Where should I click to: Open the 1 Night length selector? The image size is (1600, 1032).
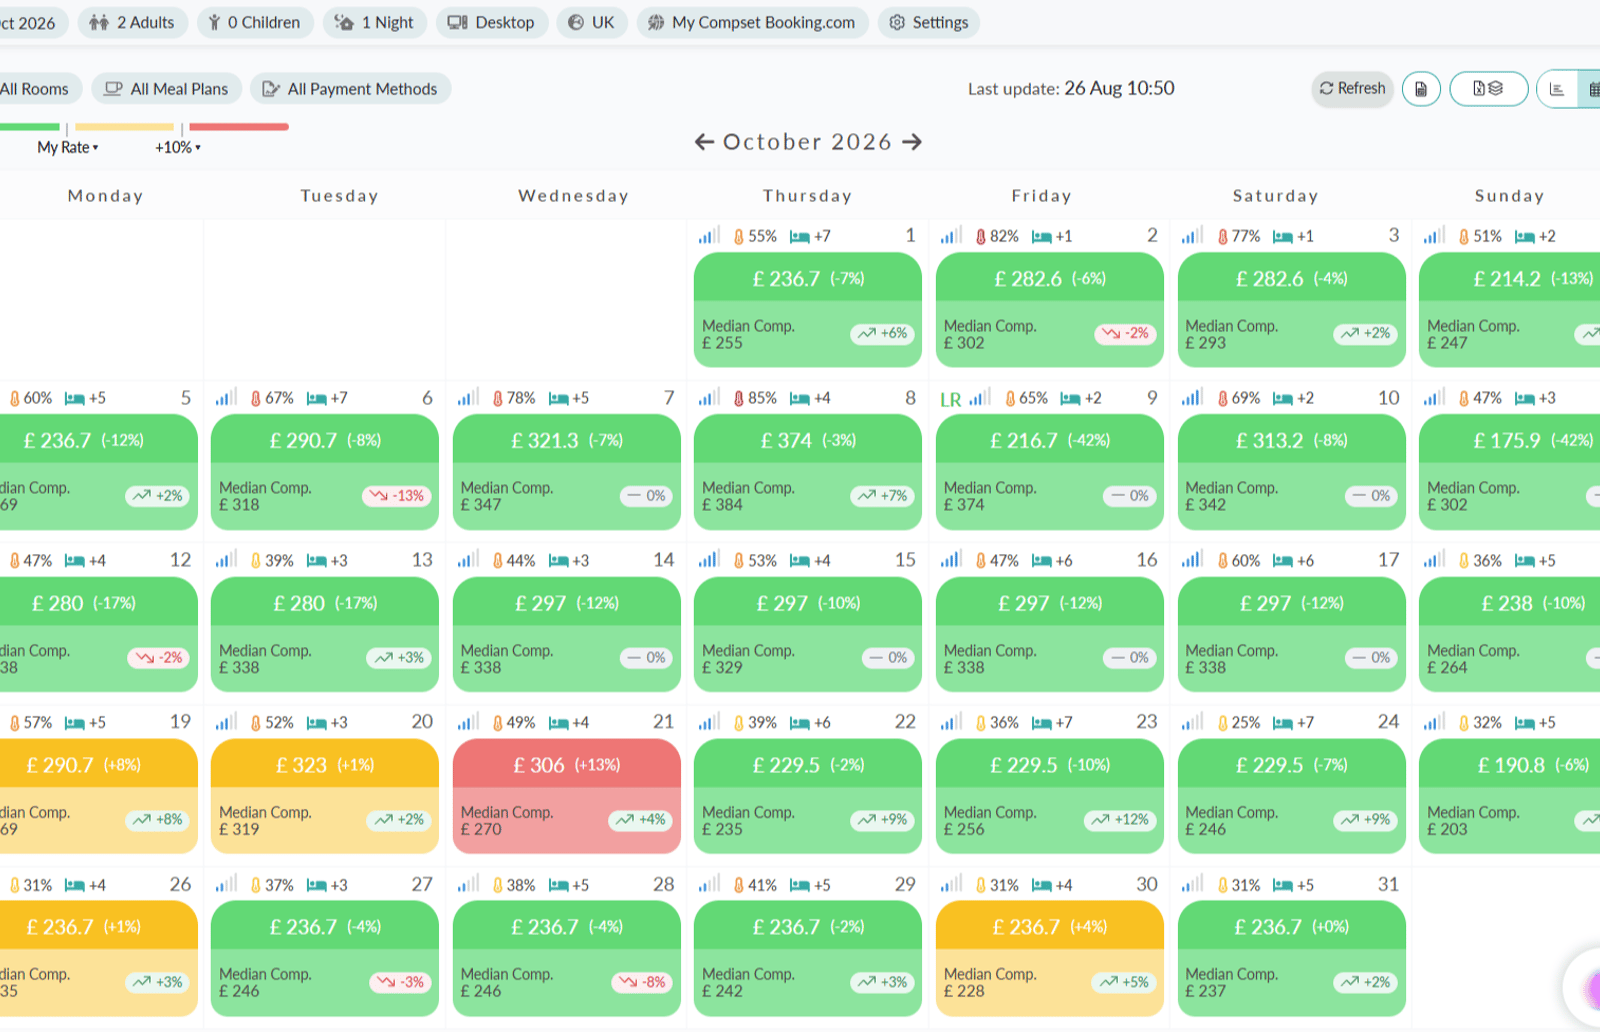(x=375, y=22)
